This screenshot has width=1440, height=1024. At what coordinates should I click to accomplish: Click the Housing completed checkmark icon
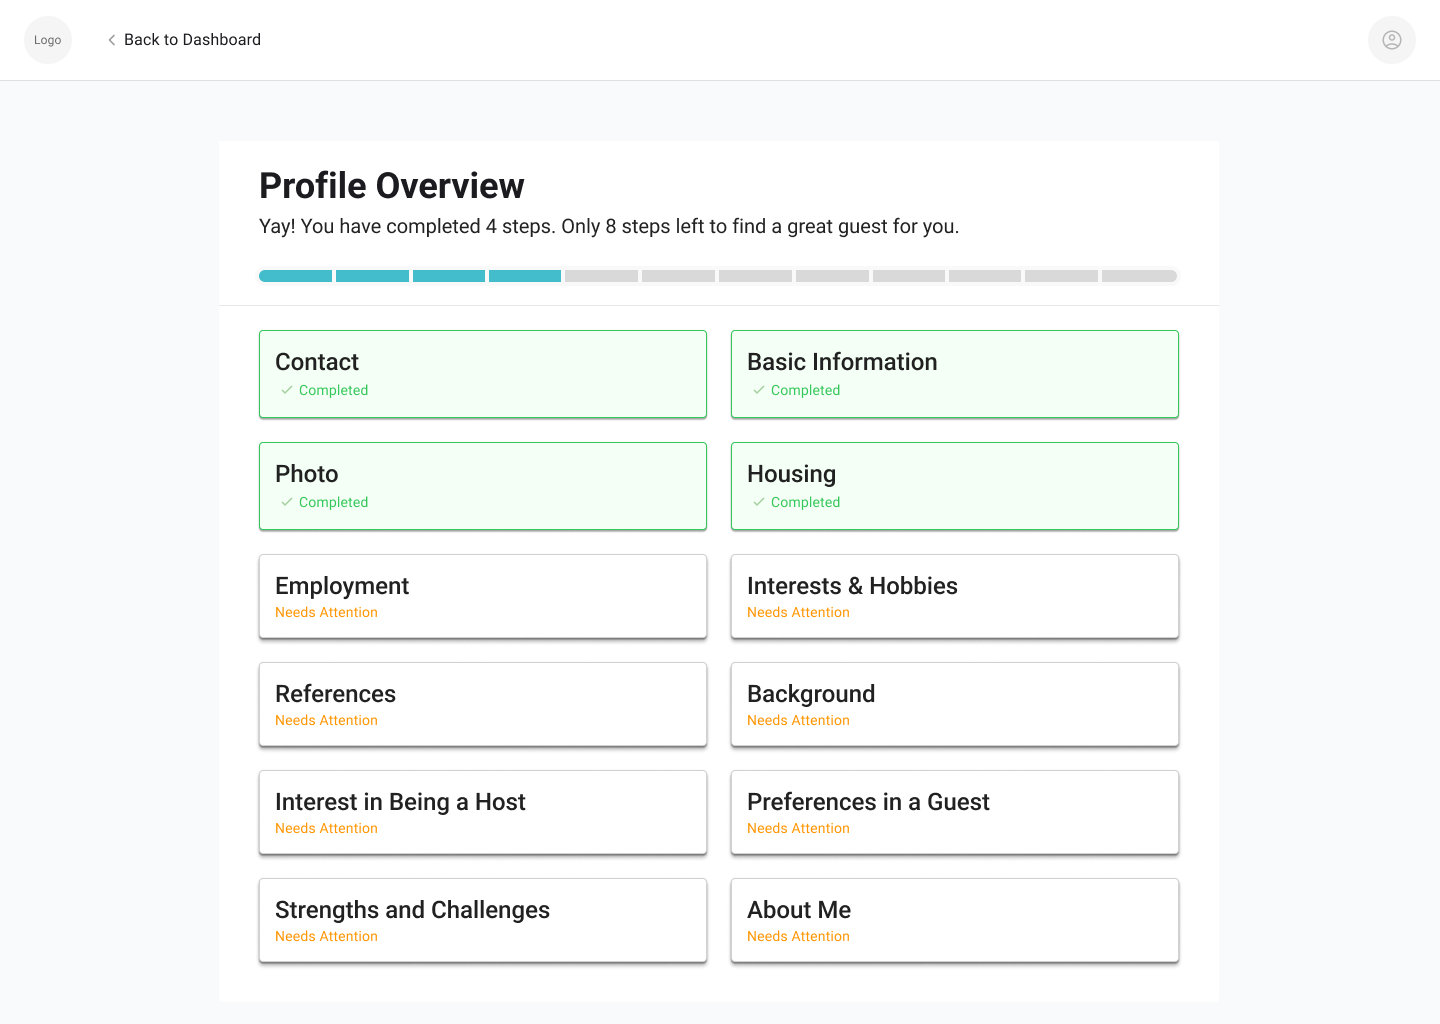(x=759, y=502)
